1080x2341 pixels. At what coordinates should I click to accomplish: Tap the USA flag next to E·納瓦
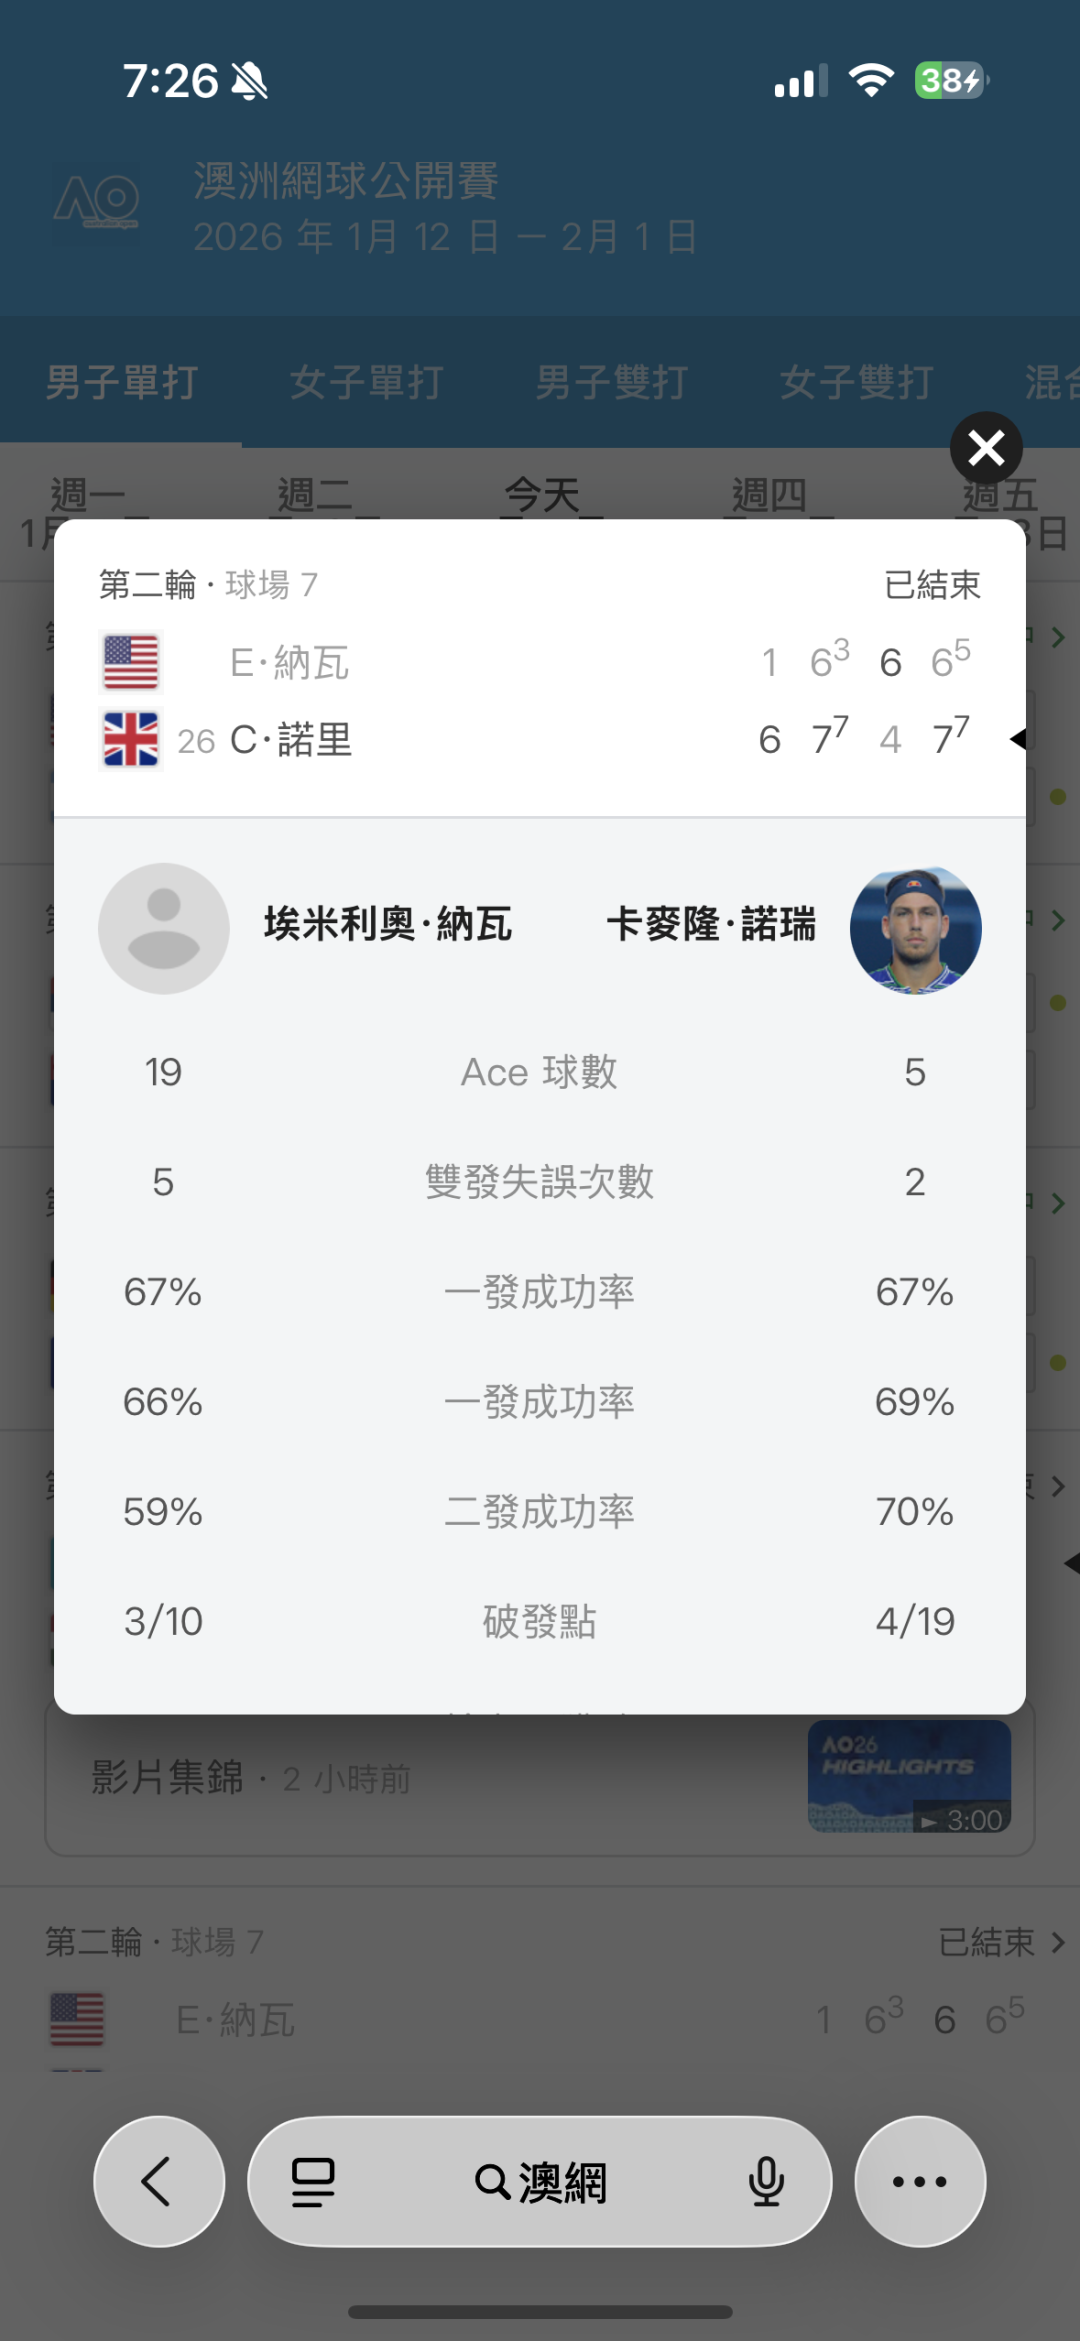[x=131, y=662]
